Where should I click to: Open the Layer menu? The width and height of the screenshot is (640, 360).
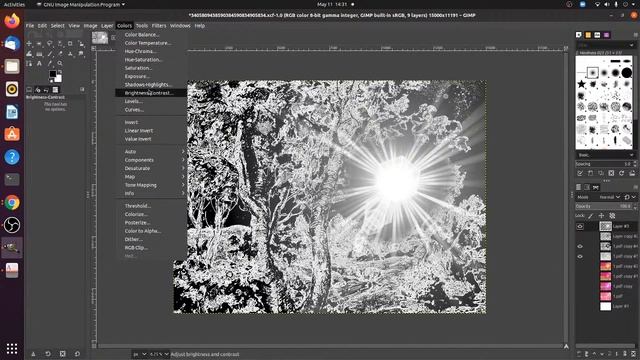click(107, 26)
